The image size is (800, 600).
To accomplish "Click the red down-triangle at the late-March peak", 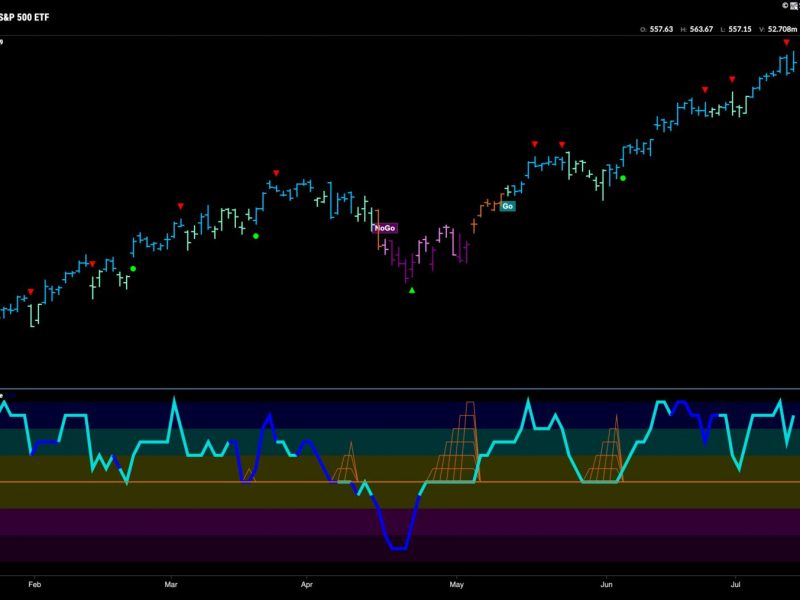I will [x=276, y=173].
